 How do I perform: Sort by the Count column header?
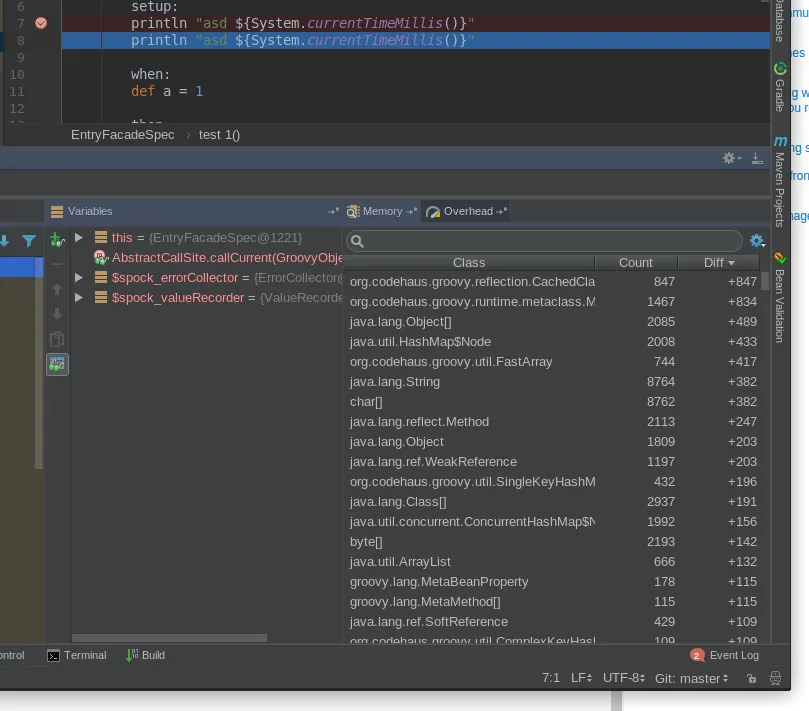(x=635, y=263)
